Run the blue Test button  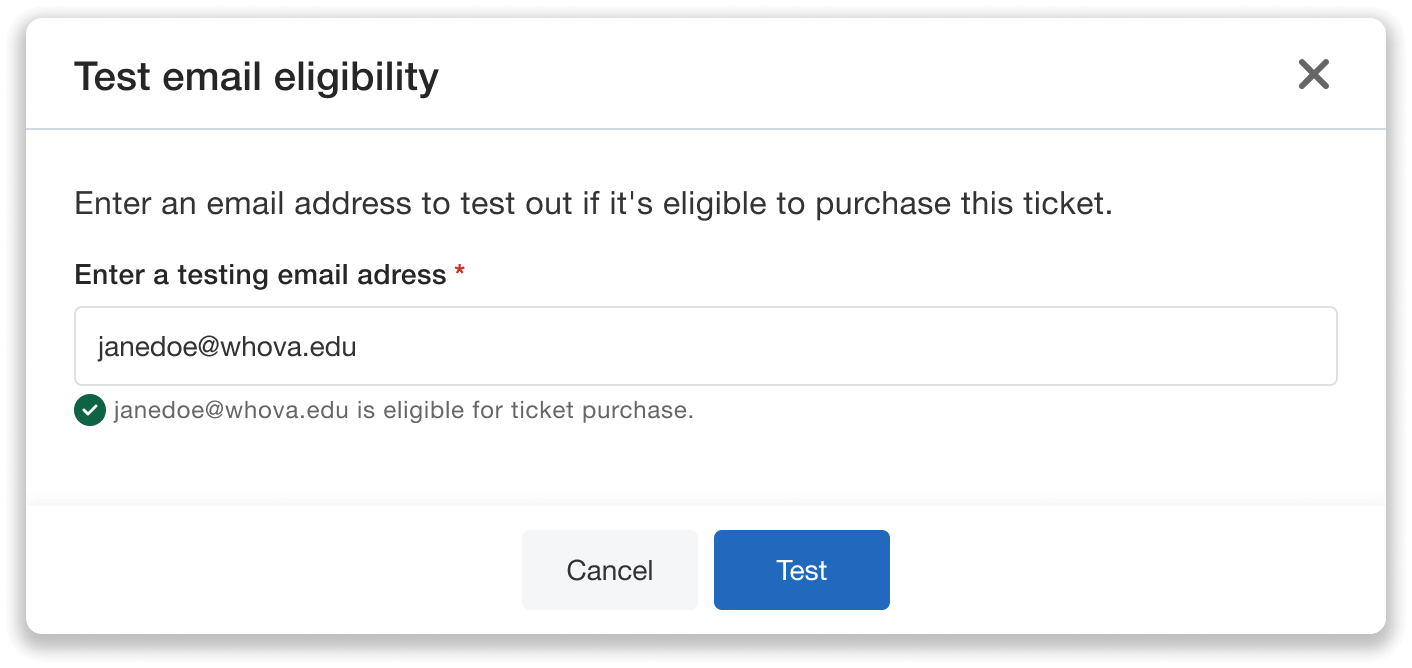click(801, 570)
